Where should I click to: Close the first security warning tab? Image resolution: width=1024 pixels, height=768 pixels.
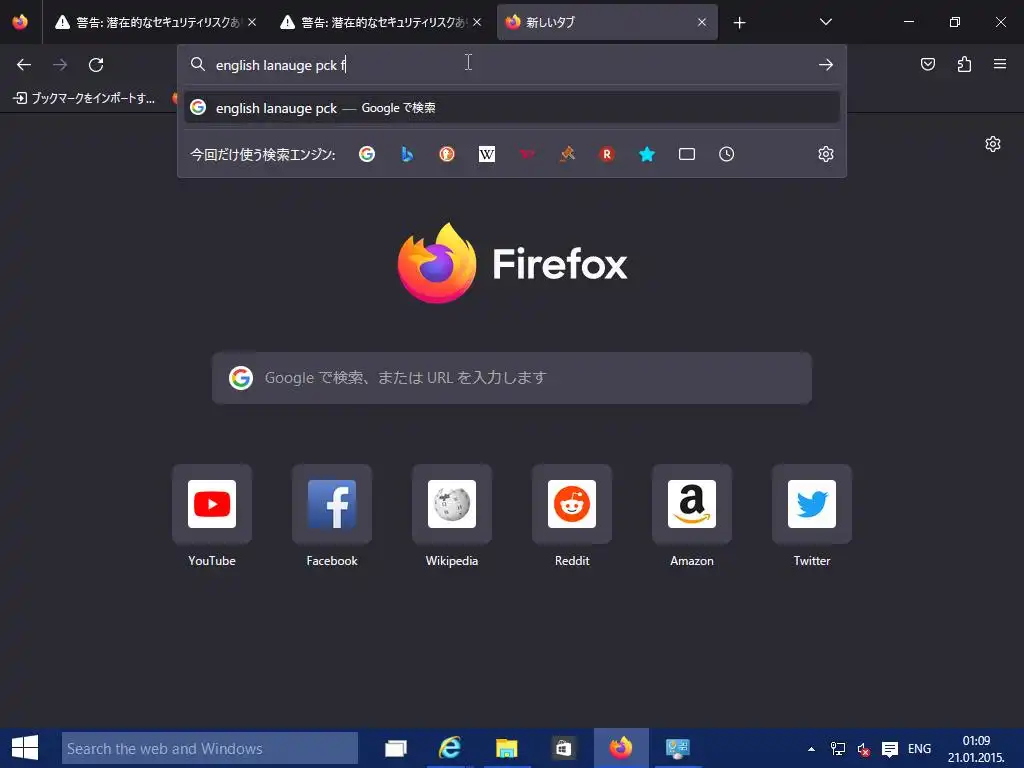(252, 22)
